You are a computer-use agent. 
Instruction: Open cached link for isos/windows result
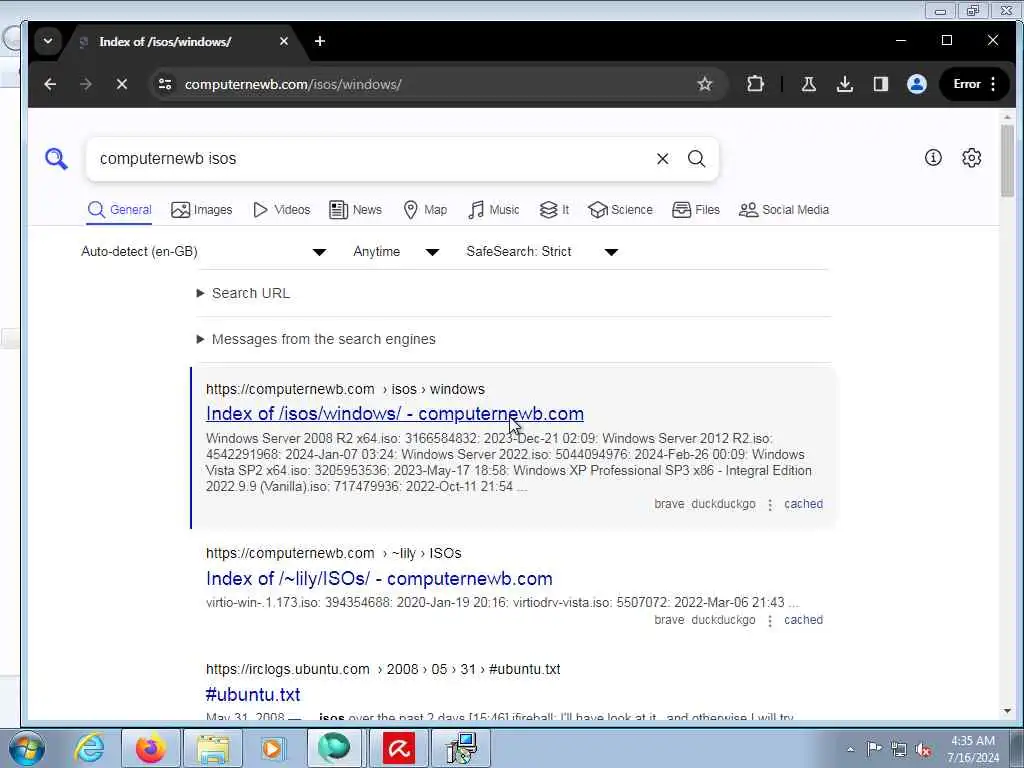pos(803,504)
